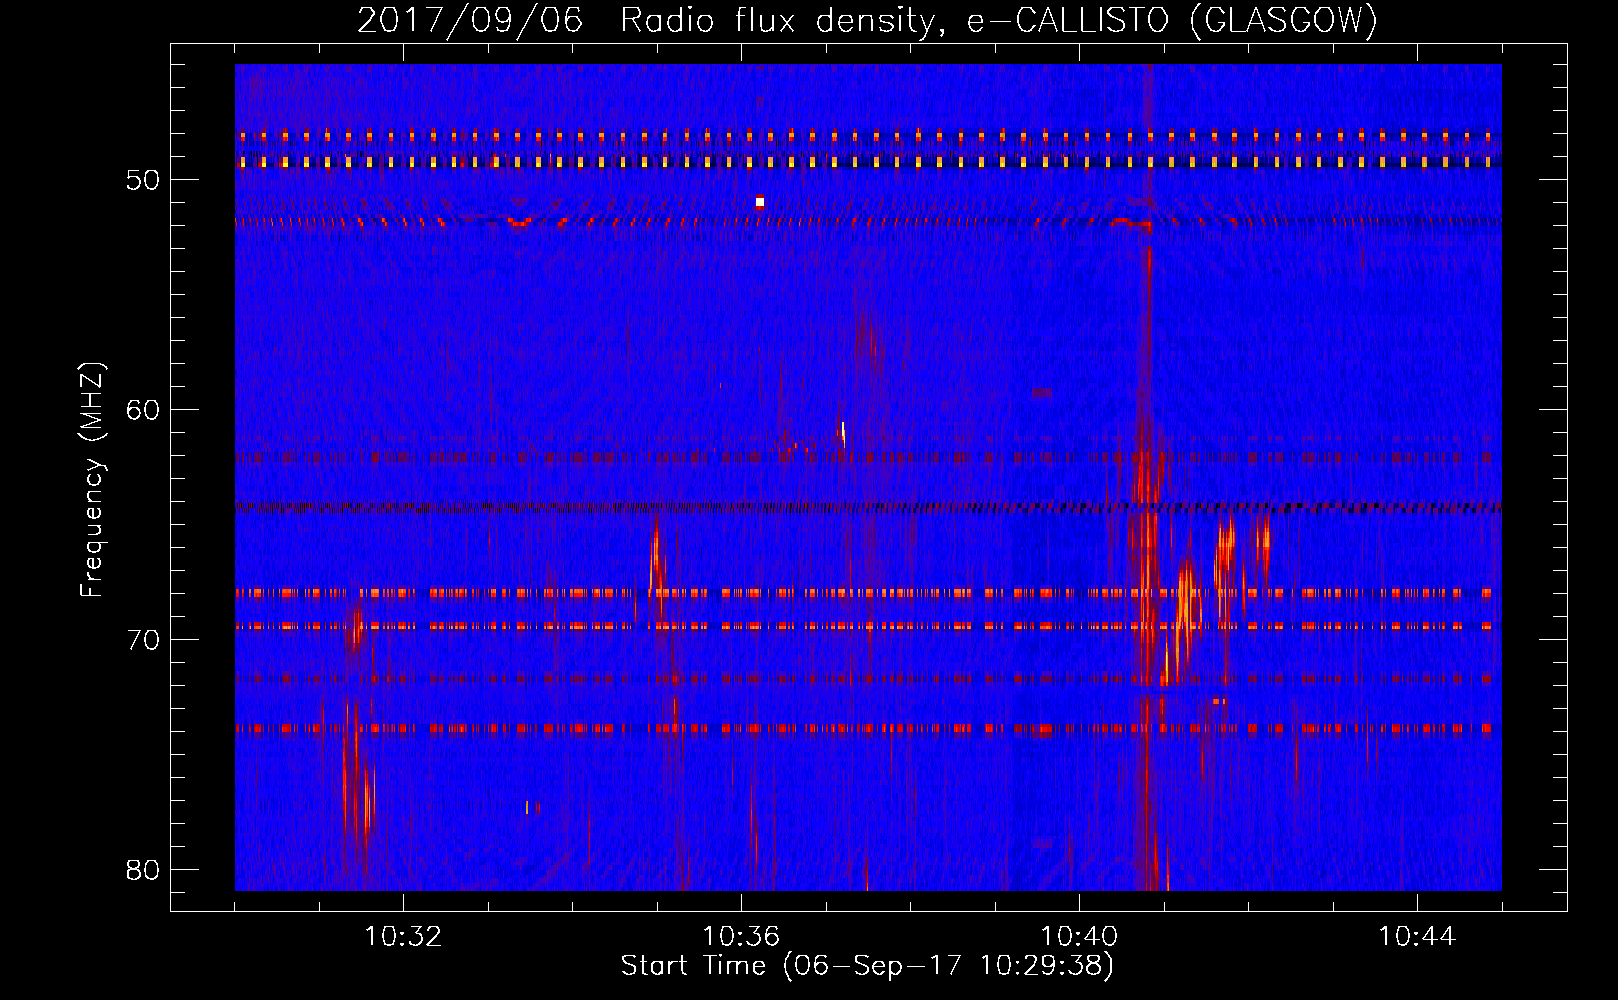This screenshot has width=1618, height=1000.
Task: Click the 10:36 time tick label
Action: click(741, 937)
